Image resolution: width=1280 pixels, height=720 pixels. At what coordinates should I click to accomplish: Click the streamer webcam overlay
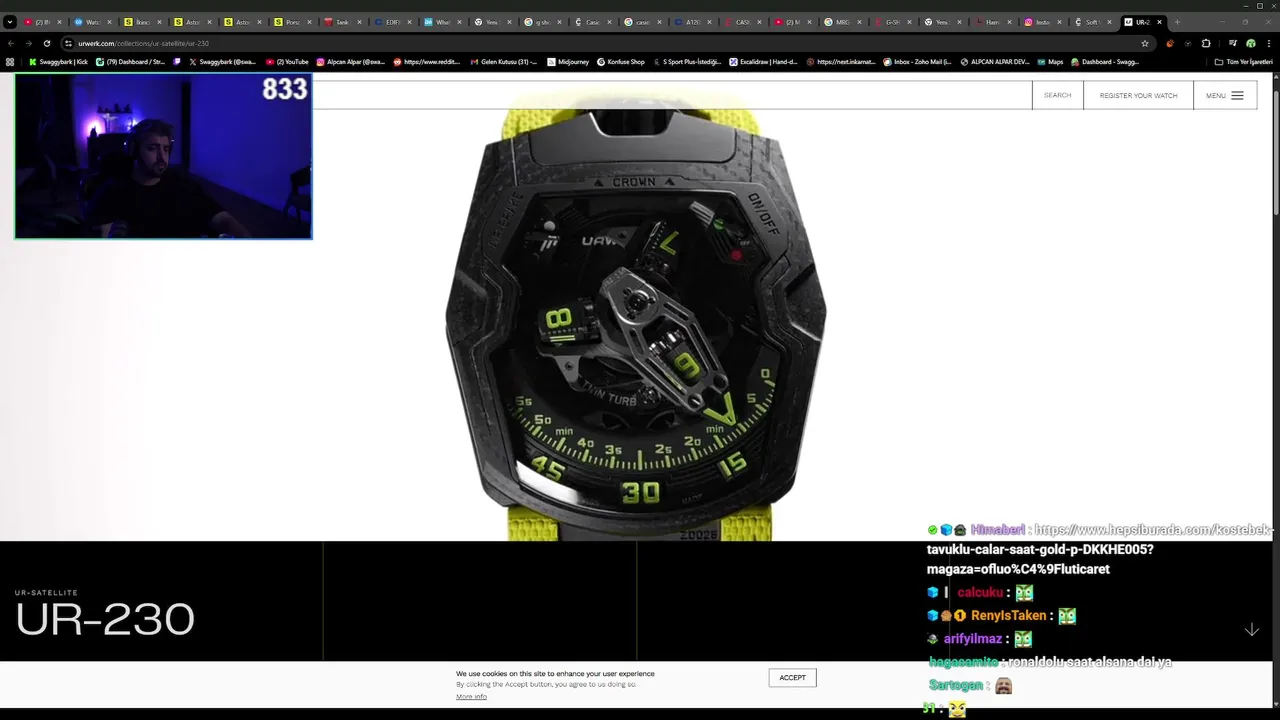pyautogui.click(x=163, y=156)
